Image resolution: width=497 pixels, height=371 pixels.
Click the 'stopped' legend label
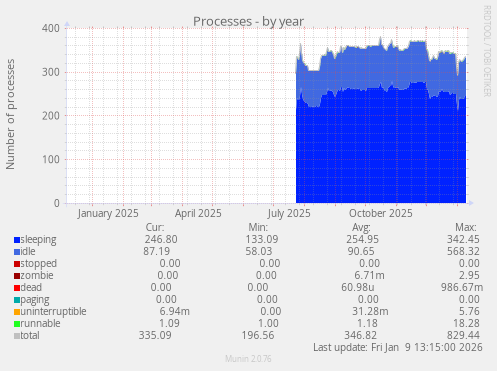pos(39,263)
